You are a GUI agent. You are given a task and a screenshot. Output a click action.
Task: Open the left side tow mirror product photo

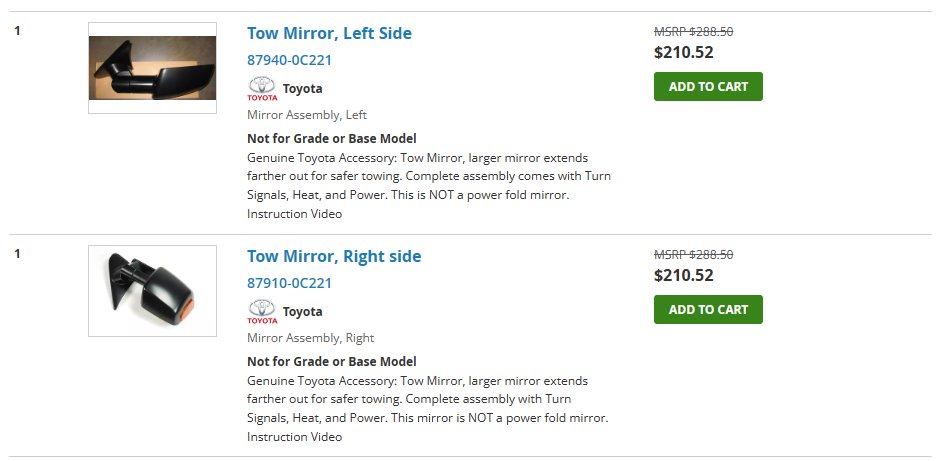tap(152, 68)
